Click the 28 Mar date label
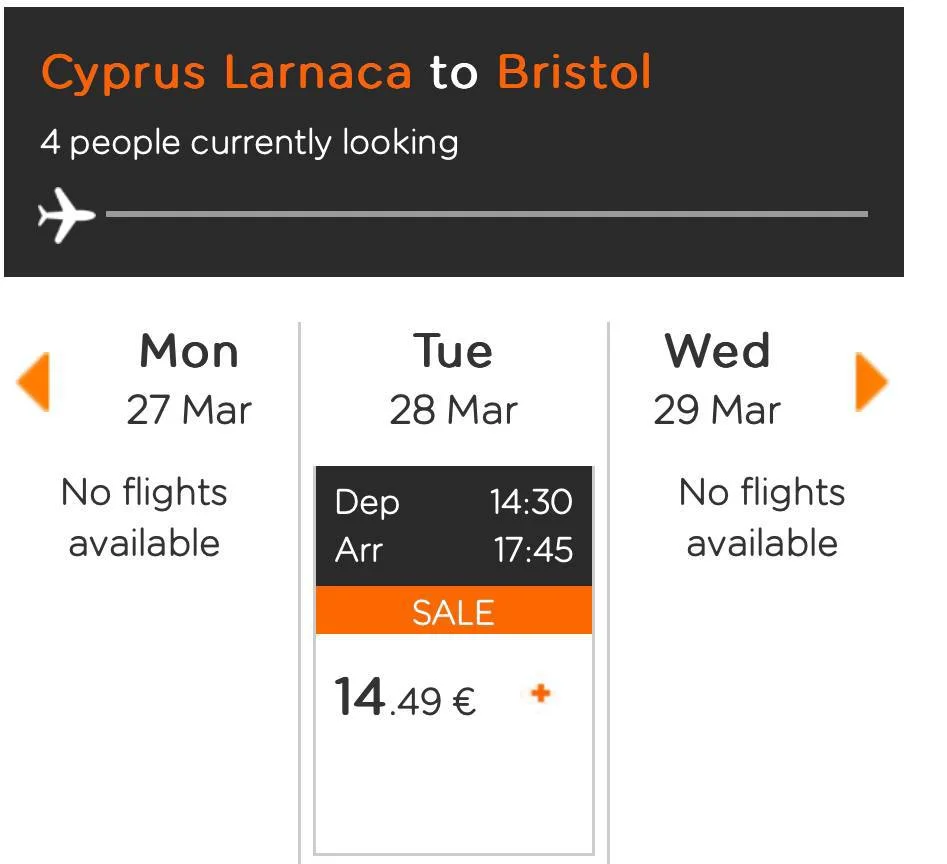 click(x=453, y=410)
